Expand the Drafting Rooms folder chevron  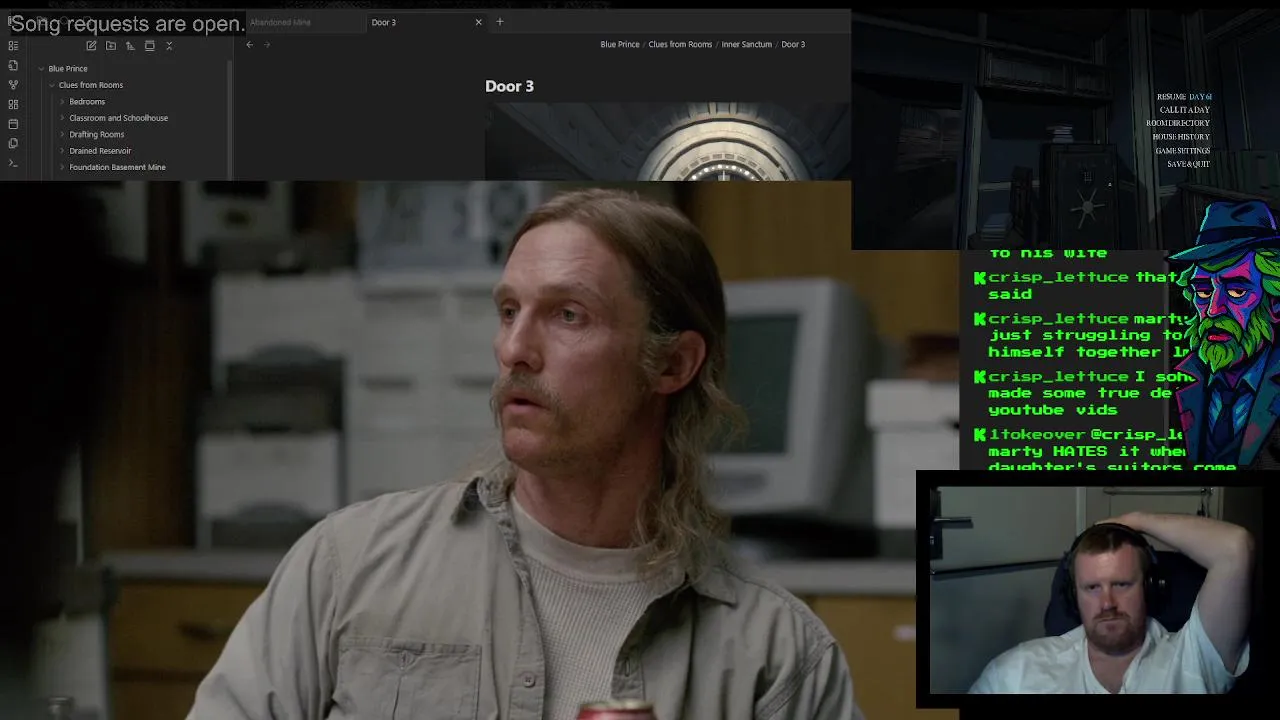(62, 134)
